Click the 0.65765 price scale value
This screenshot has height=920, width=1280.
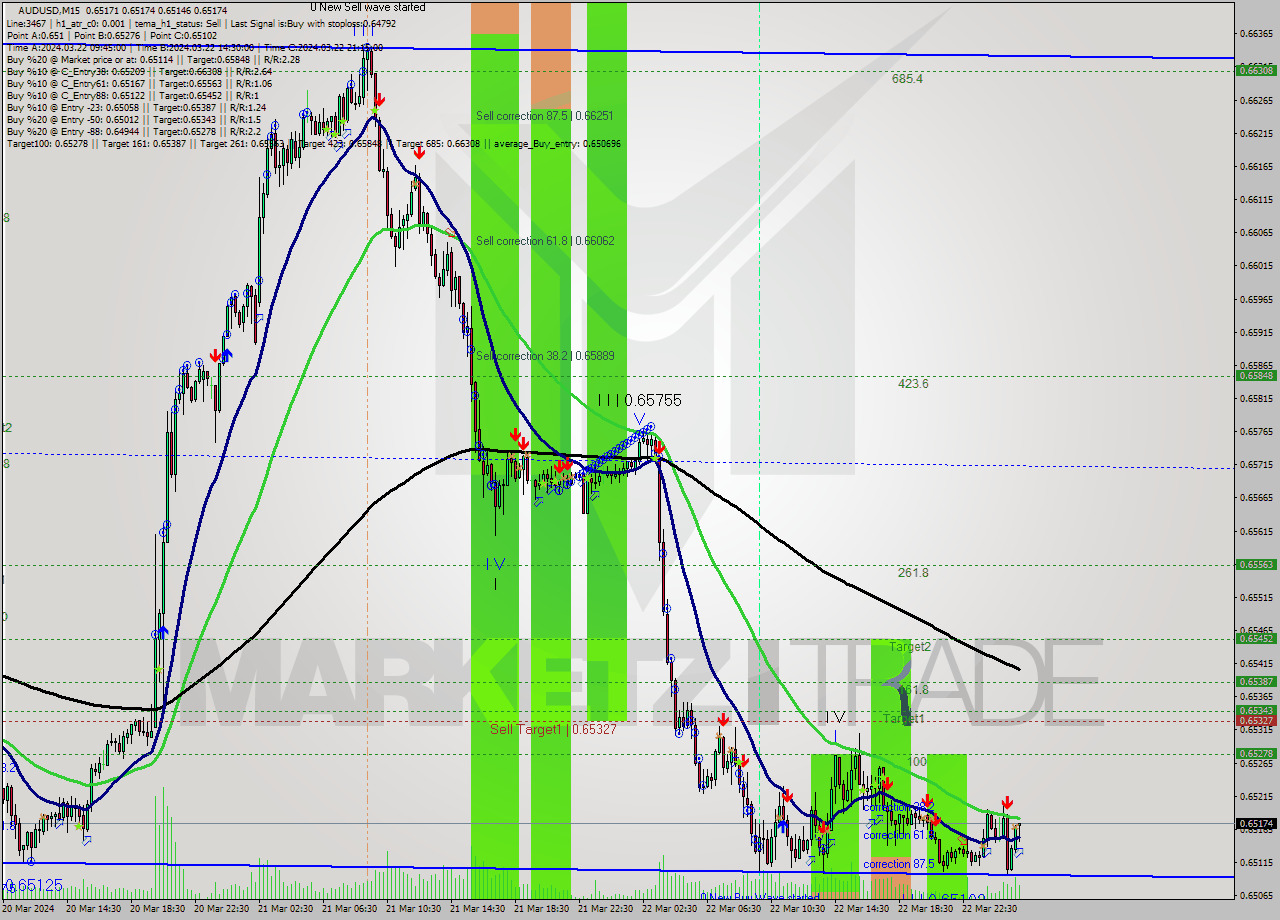coord(1256,432)
